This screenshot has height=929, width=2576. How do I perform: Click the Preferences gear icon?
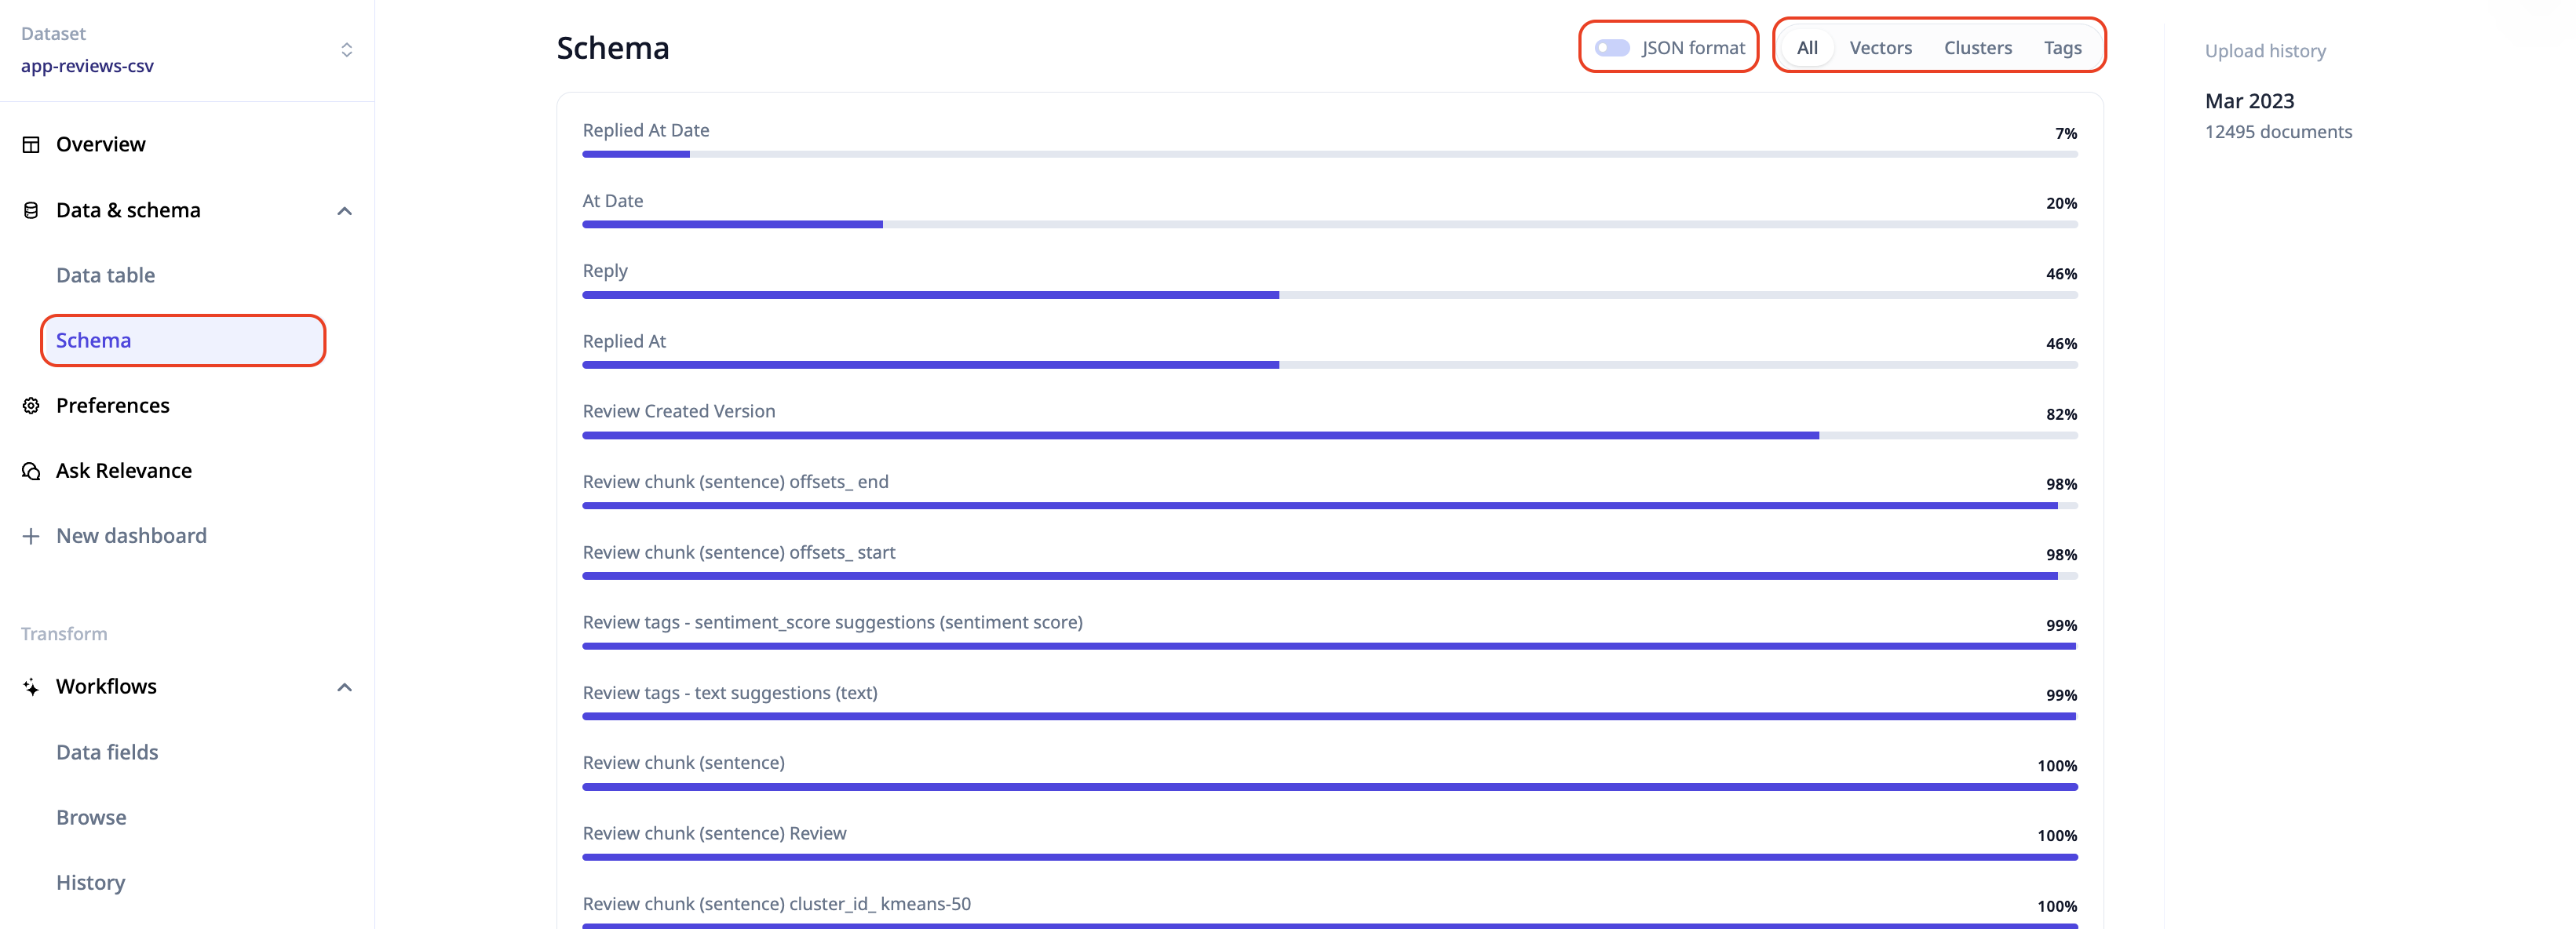[x=31, y=405]
